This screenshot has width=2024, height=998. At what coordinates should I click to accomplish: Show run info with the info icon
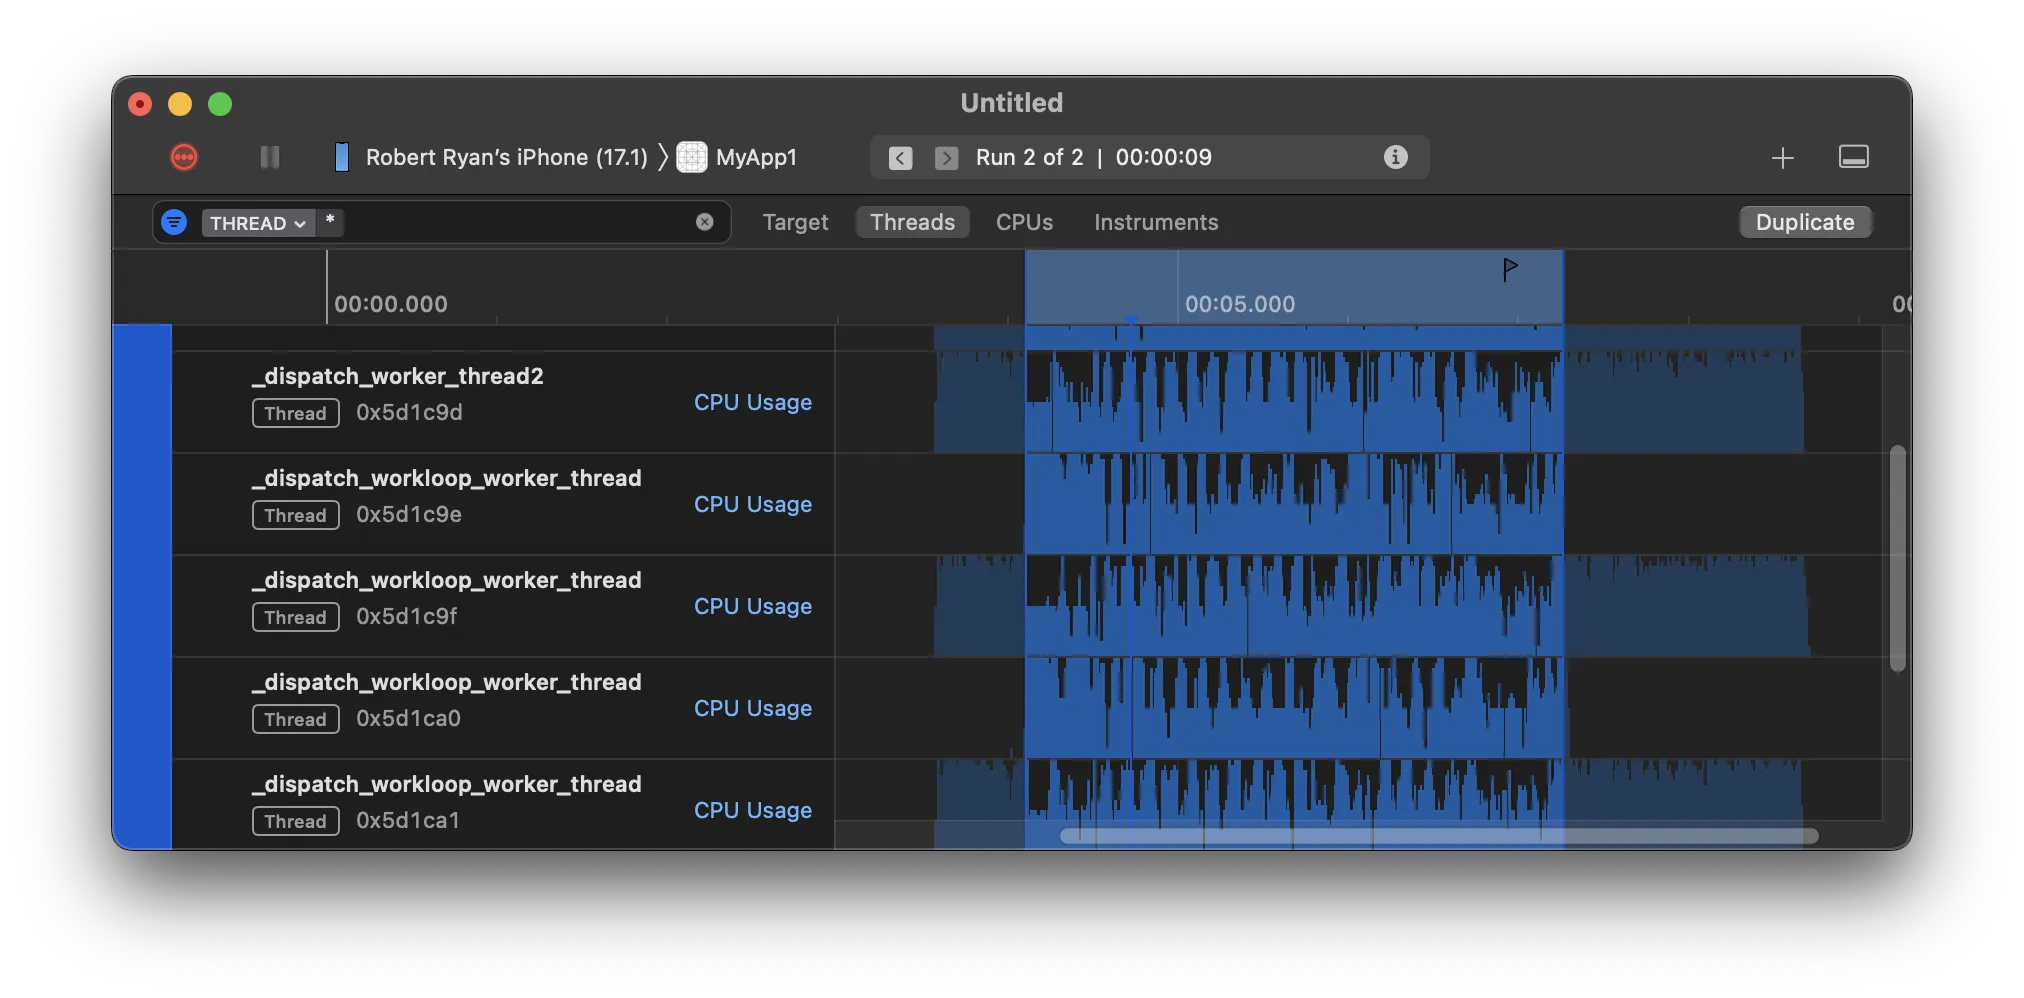tap(1395, 157)
